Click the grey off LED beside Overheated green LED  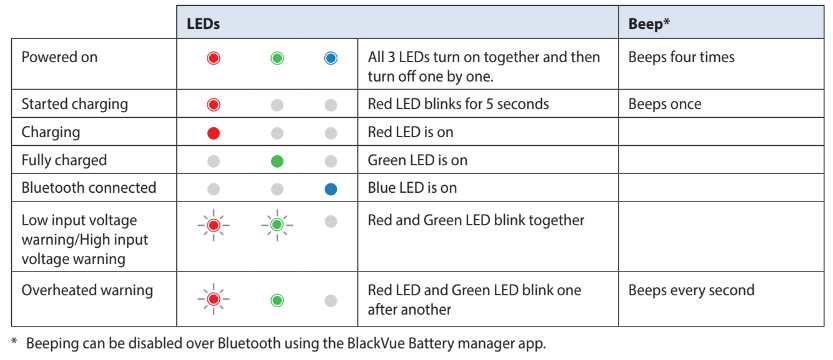coord(330,300)
